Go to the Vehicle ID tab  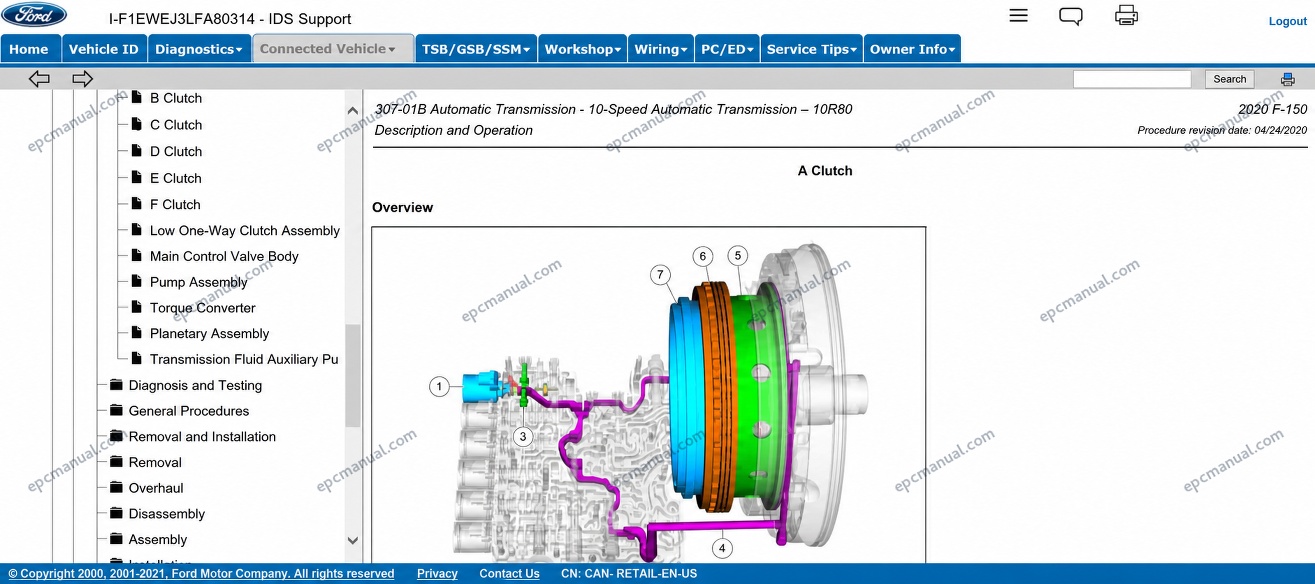104,49
